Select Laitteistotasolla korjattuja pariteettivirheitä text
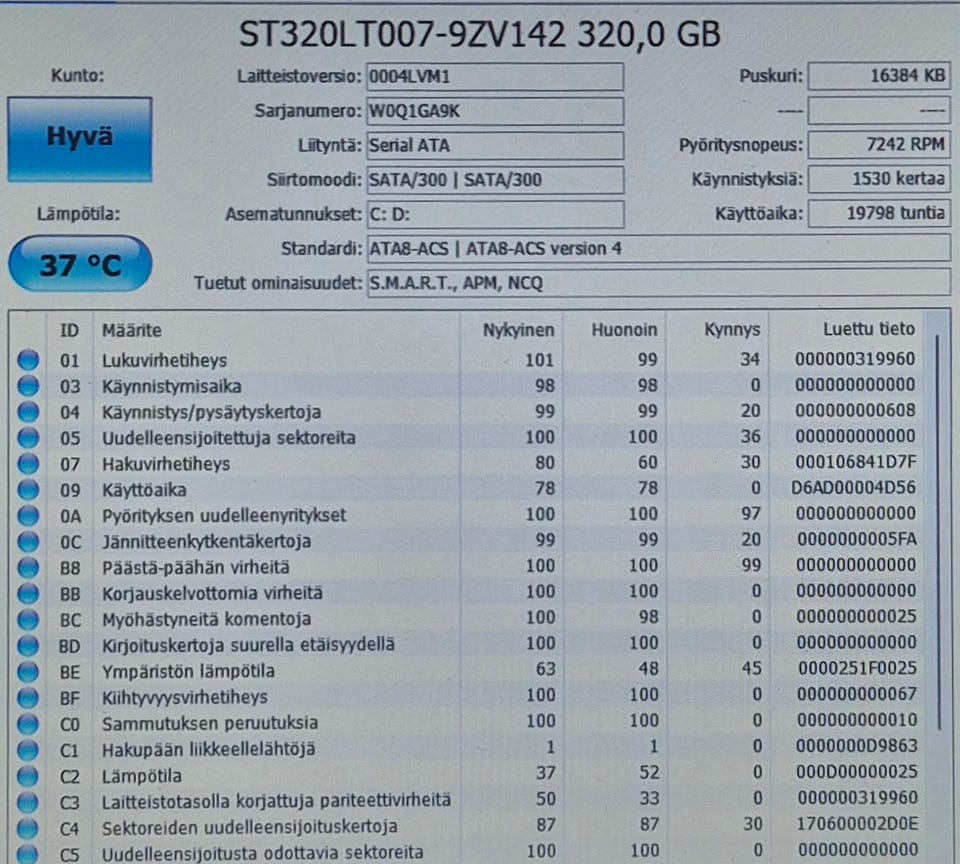This screenshot has height=864, width=960. click(x=276, y=801)
